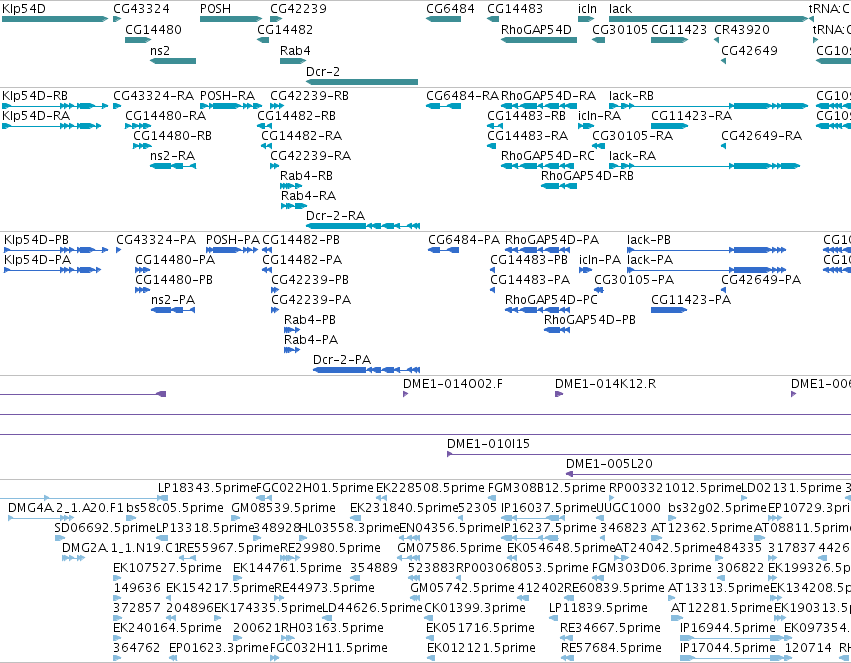Click the EK051716.5prime EST label

pyautogui.click(x=481, y=628)
